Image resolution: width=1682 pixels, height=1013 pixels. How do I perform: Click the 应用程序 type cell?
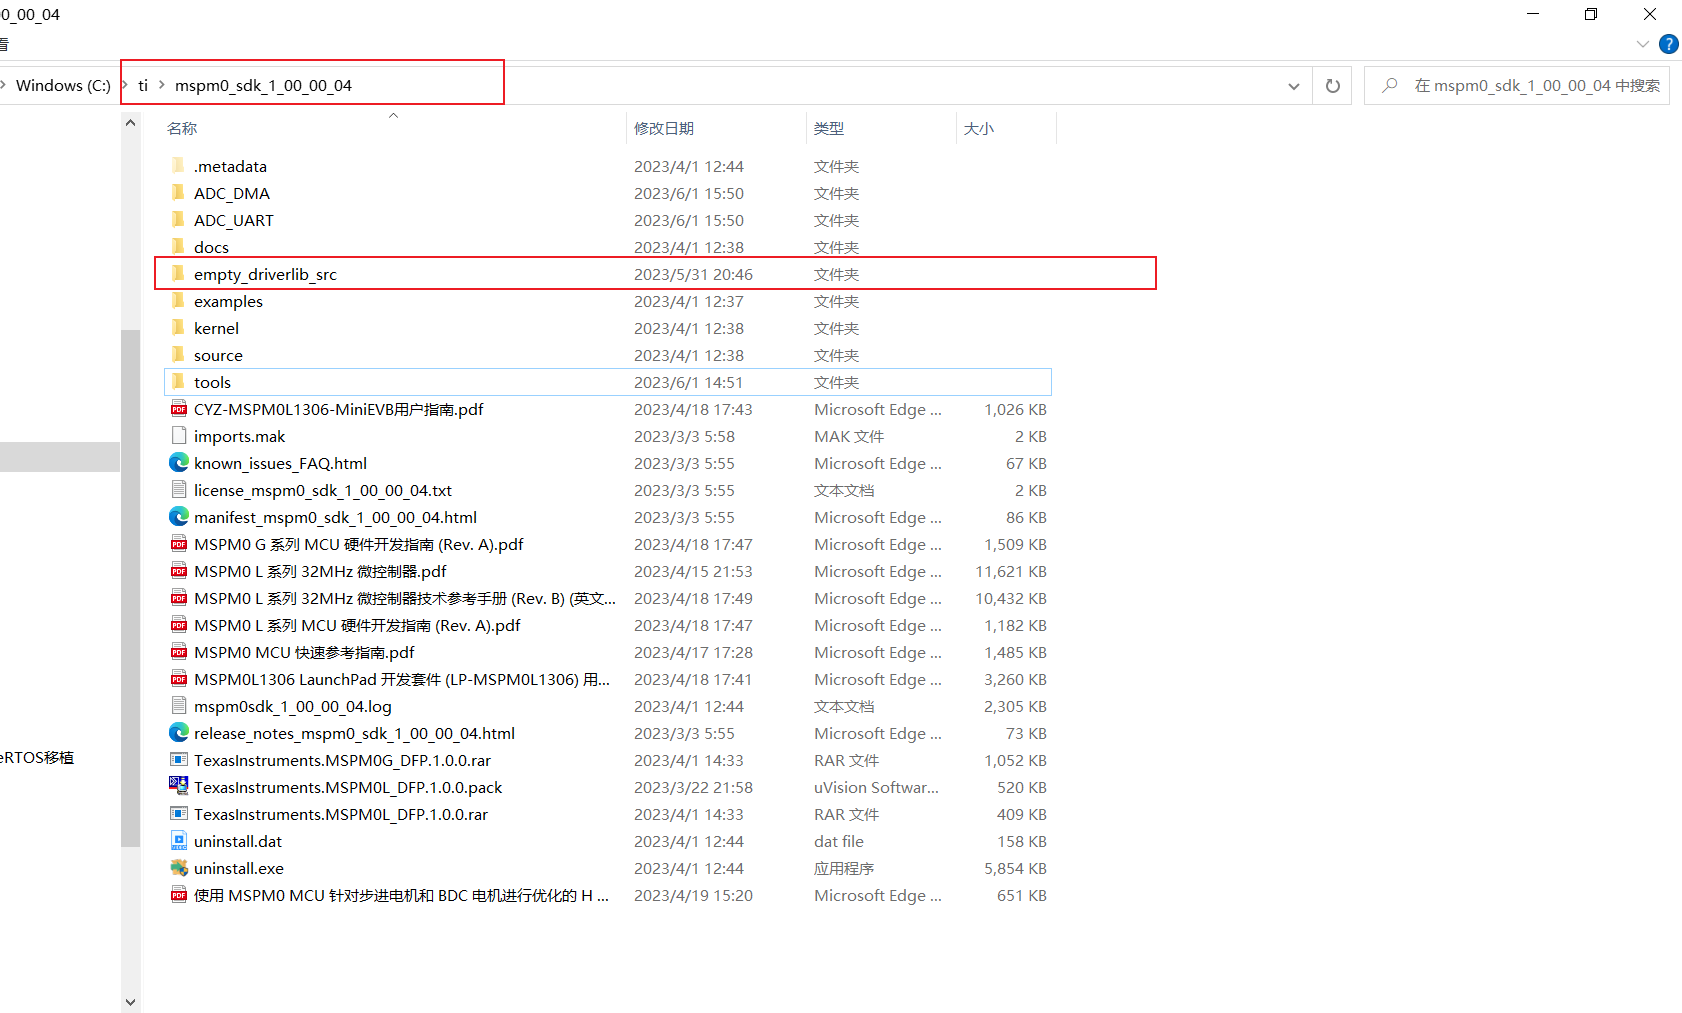point(844,868)
